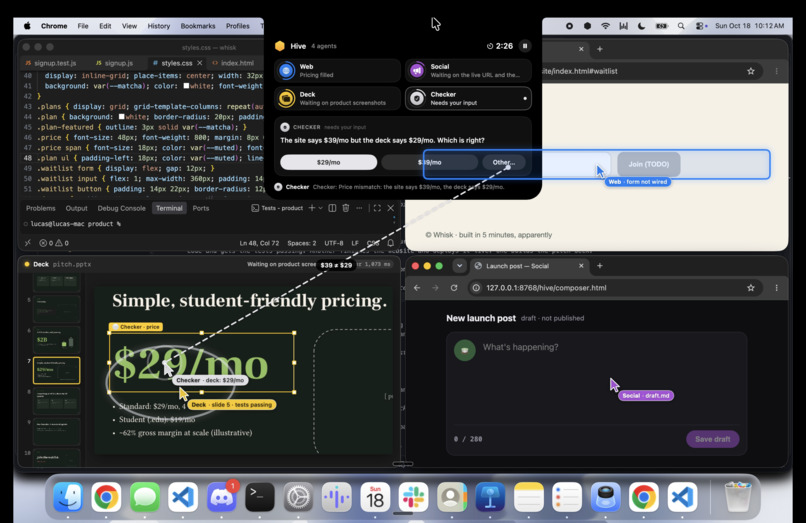806x523 pixels.
Task: Go back in the composer window
Action: click(417, 287)
